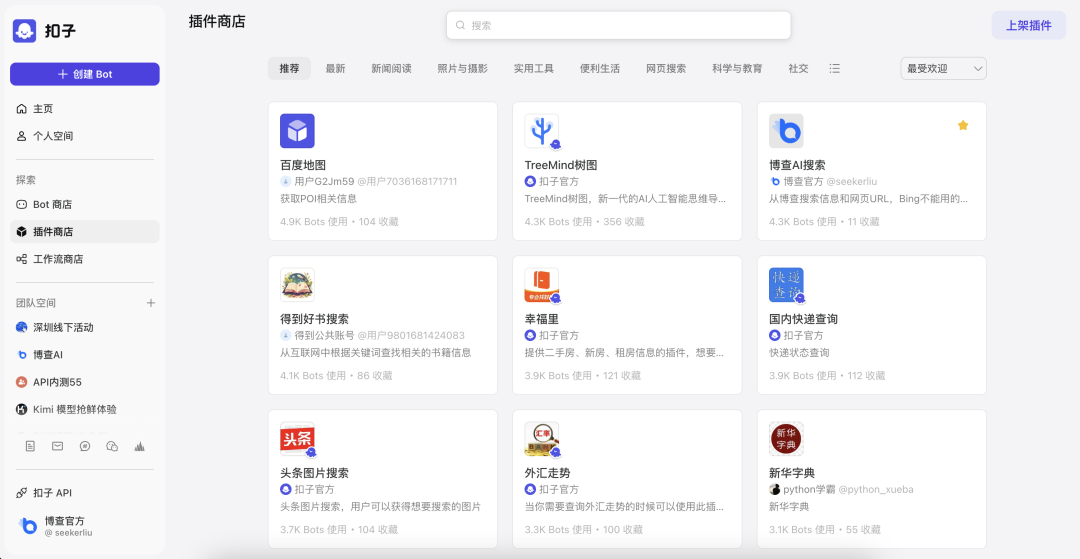Click the 国内快递查询 plugin icon
This screenshot has width=1080, height=559.
[x=786, y=285]
